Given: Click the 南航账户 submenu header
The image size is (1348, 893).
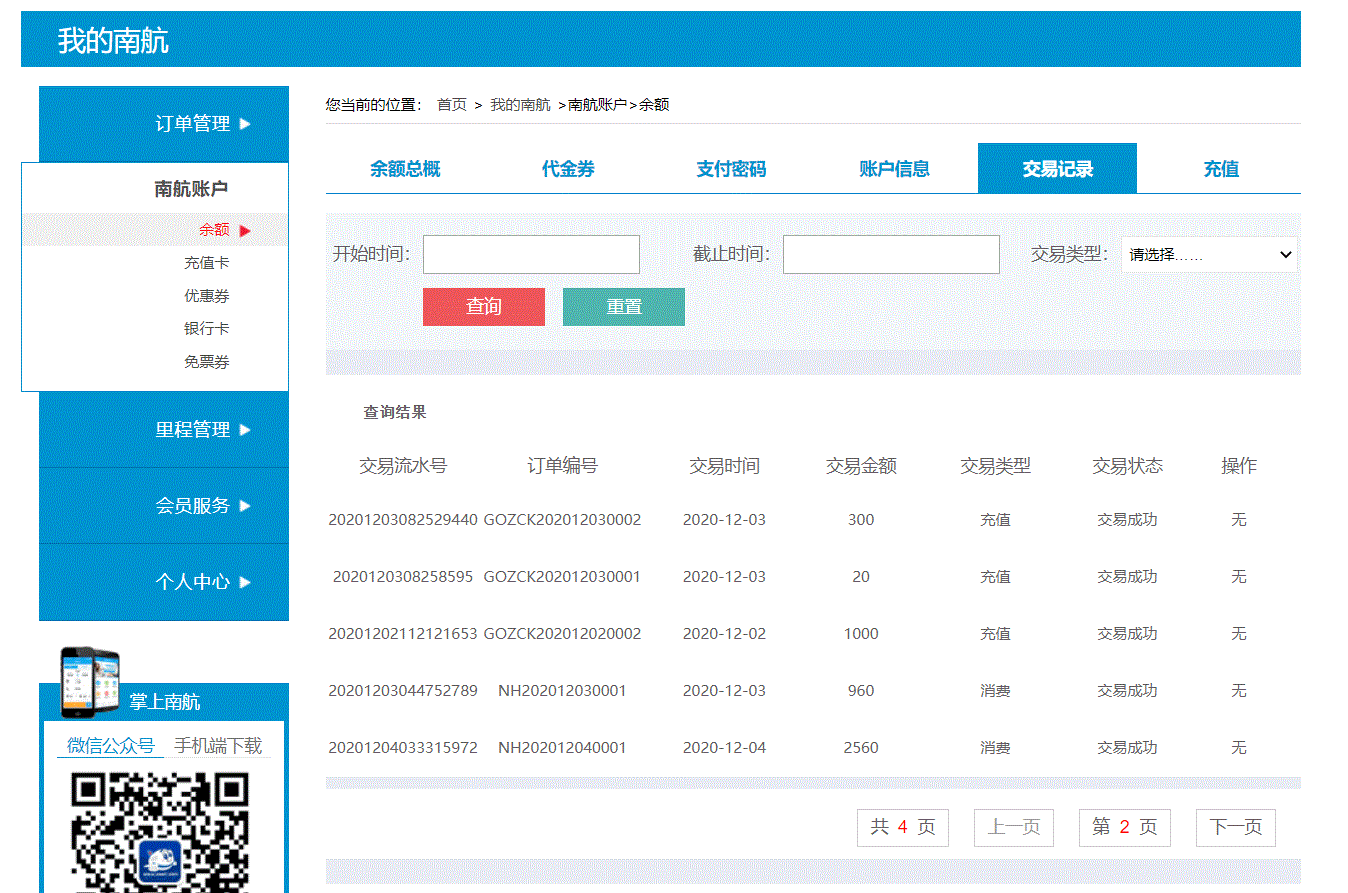Looking at the screenshot, I should coord(191,189).
